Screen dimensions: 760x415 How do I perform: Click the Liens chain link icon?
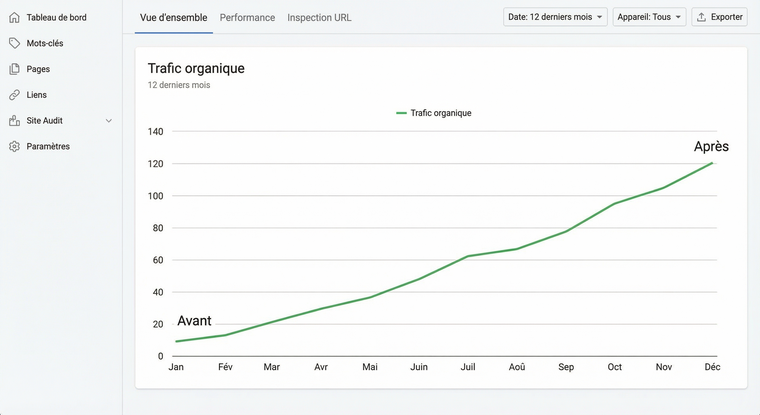[14, 95]
